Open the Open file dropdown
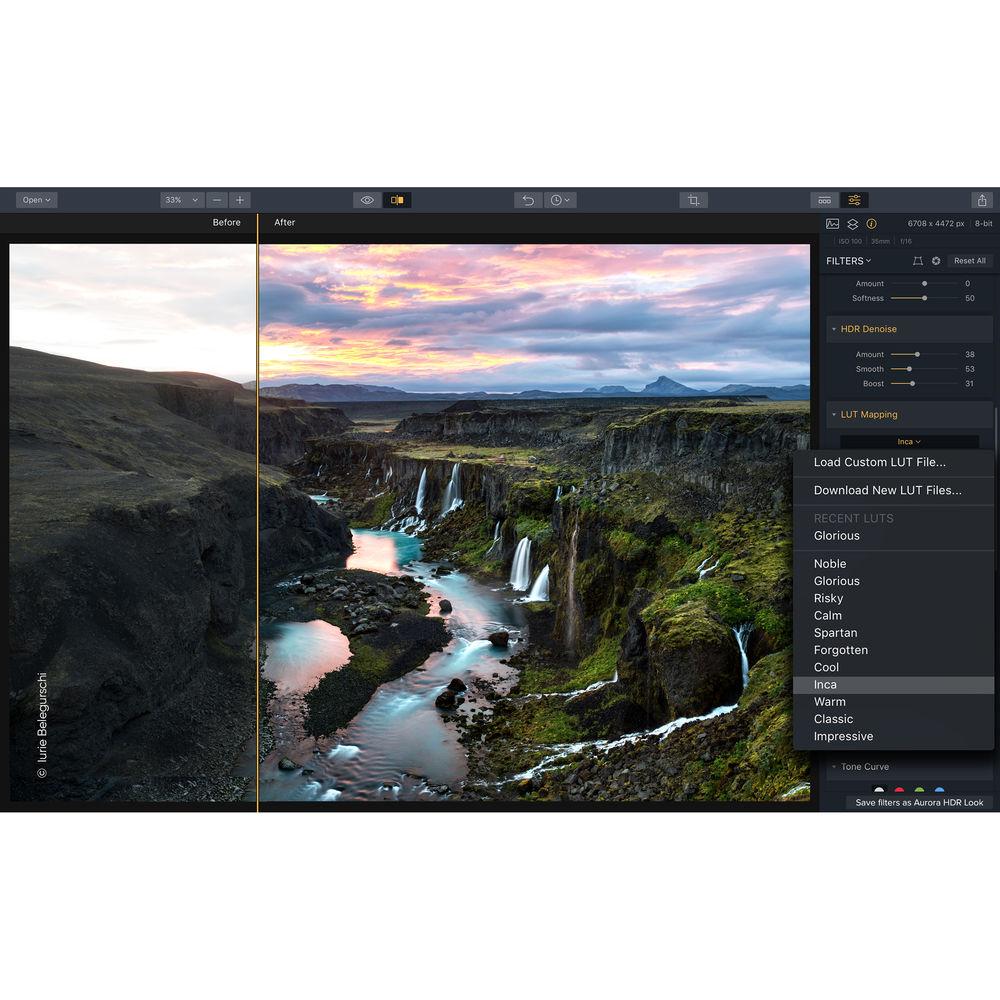The width and height of the screenshot is (1000, 1000). click(x=35, y=199)
